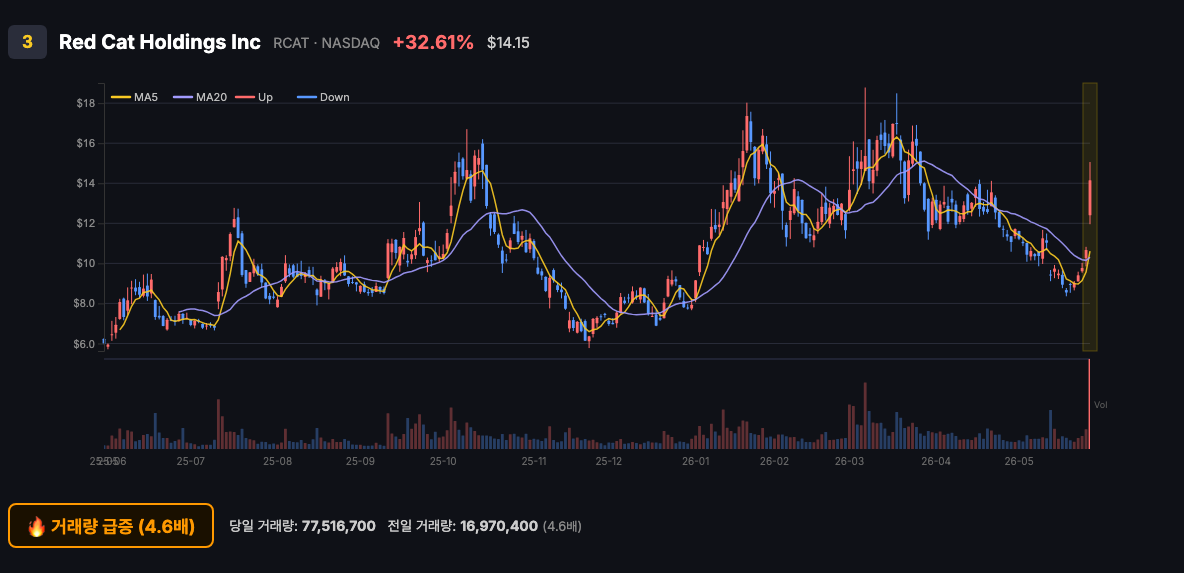Screen dimensions: 1184x573
Task: Click the $18 y-axis label
Action: tap(85, 103)
